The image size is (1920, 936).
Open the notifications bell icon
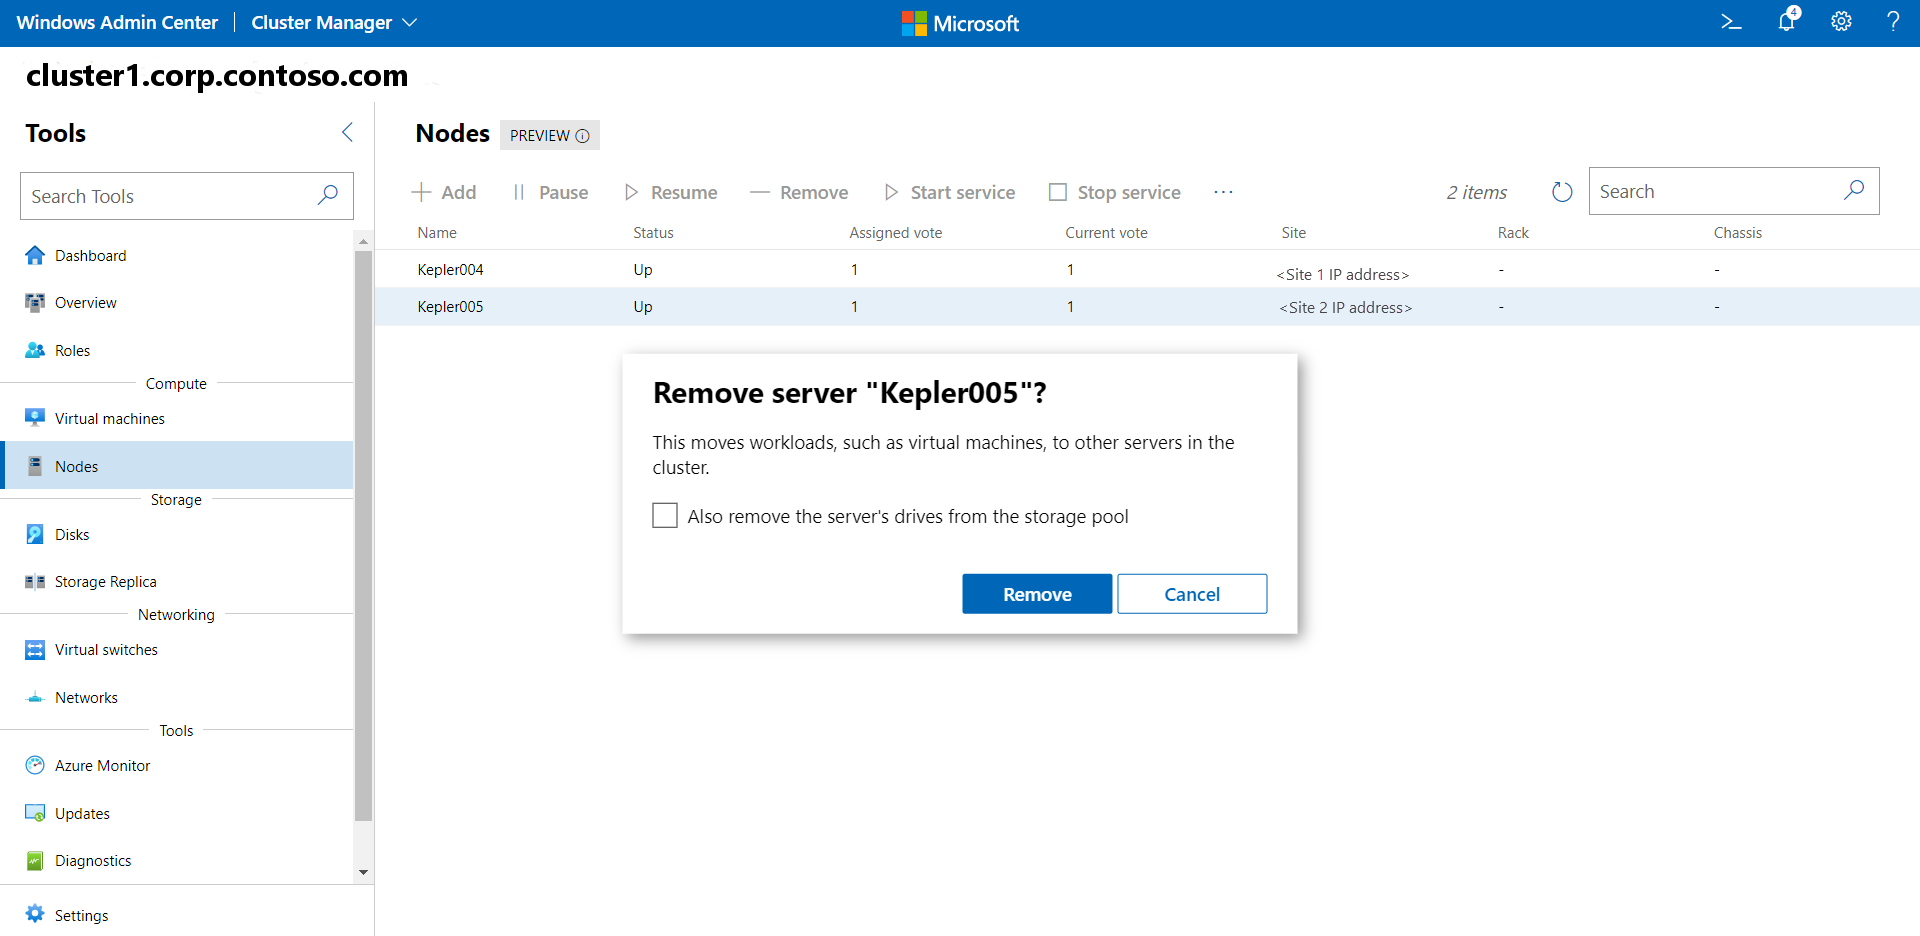click(1786, 21)
